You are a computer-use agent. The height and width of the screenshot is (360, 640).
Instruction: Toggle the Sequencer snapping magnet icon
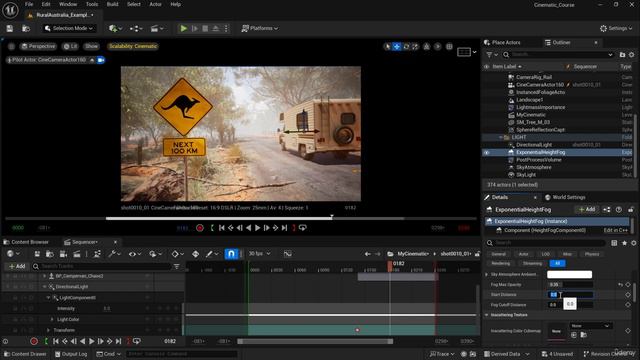pos(231,254)
